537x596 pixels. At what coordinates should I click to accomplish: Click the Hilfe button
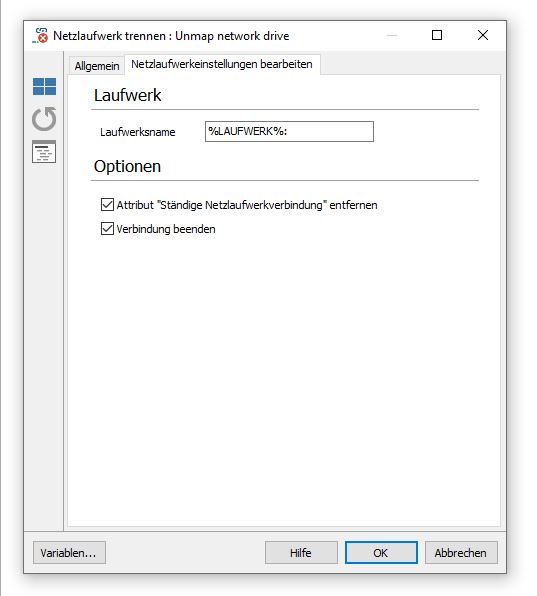301,553
